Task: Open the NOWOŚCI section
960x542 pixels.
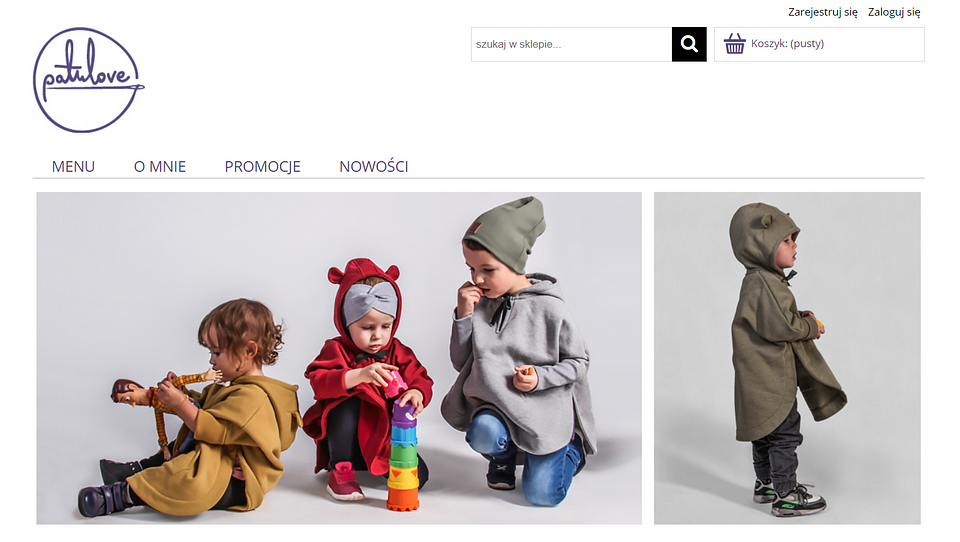Action: tap(373, 167)
